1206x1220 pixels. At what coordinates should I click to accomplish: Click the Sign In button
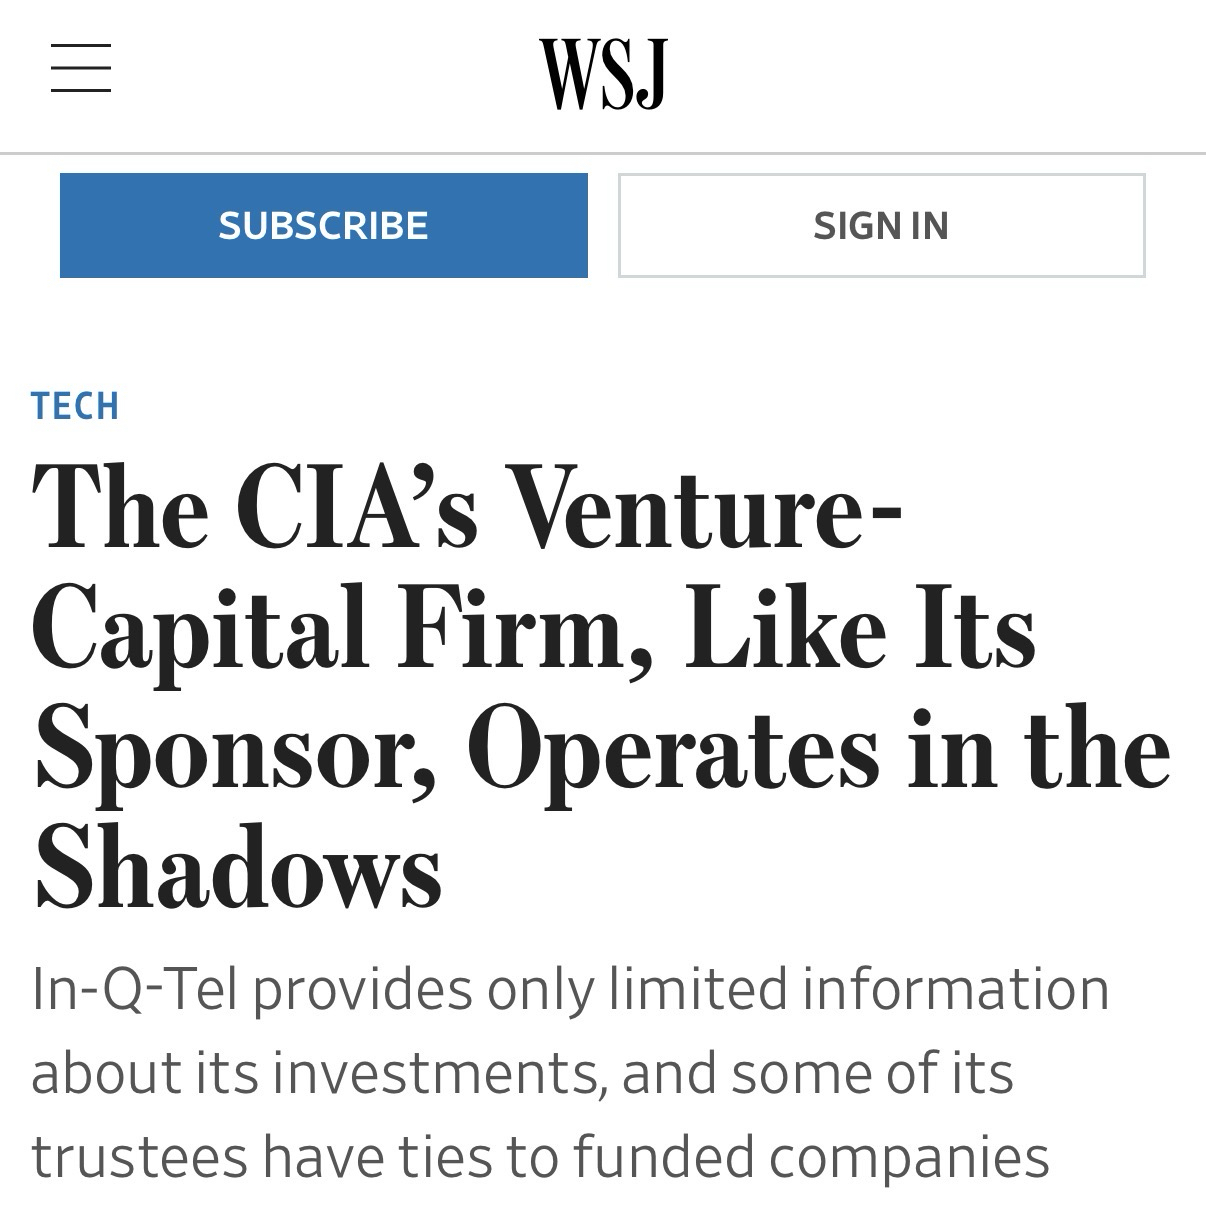tap(881, 225)
